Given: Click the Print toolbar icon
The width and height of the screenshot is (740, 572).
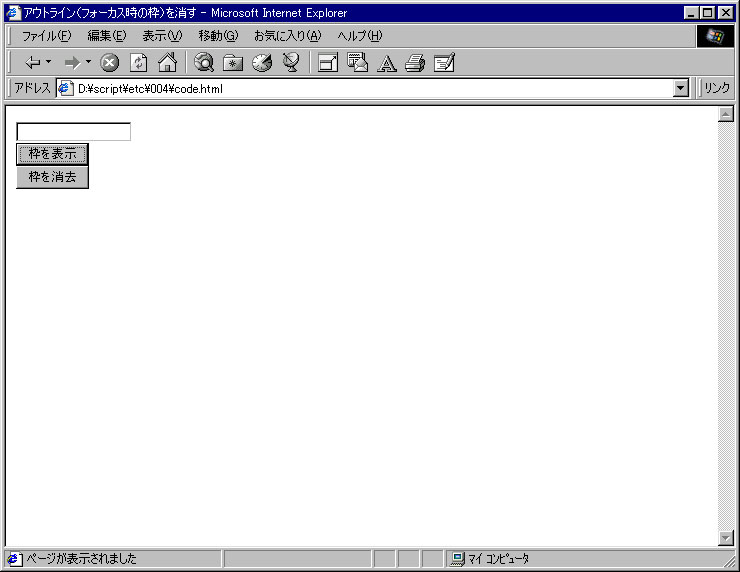Looking at the screenshot, I should [415, 62].
